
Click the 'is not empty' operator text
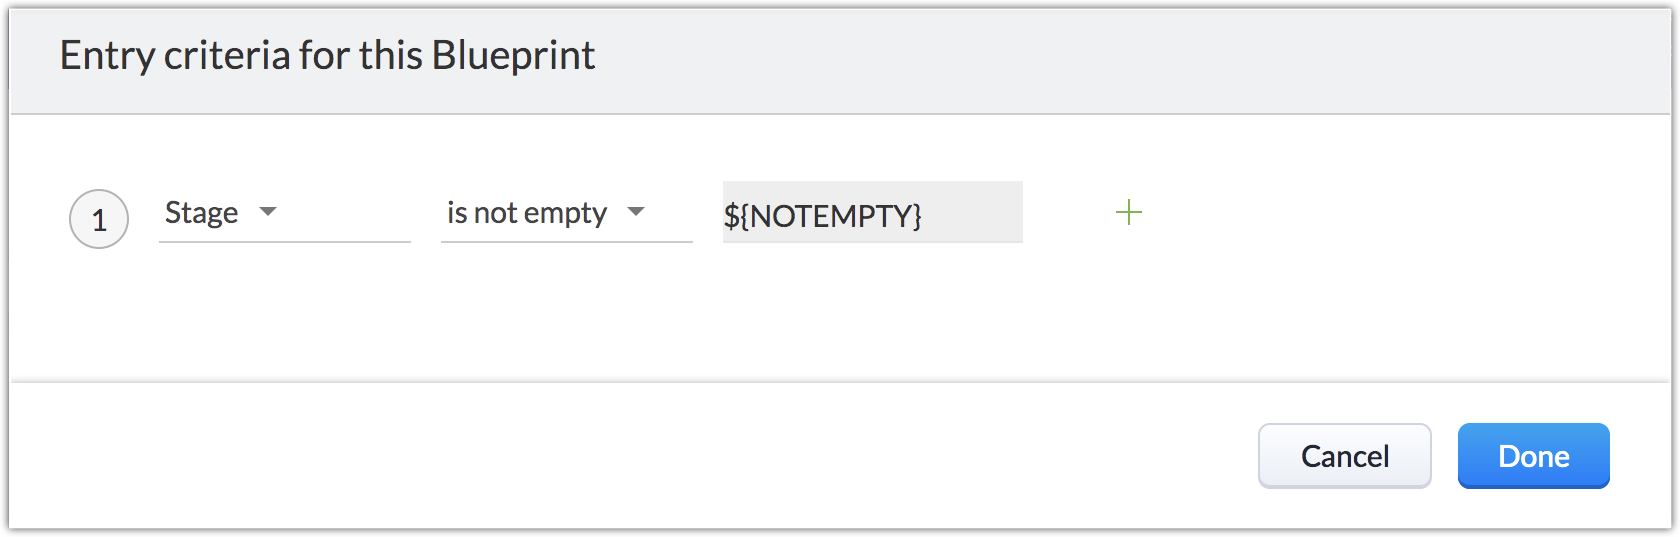click(x=526, y=212)
